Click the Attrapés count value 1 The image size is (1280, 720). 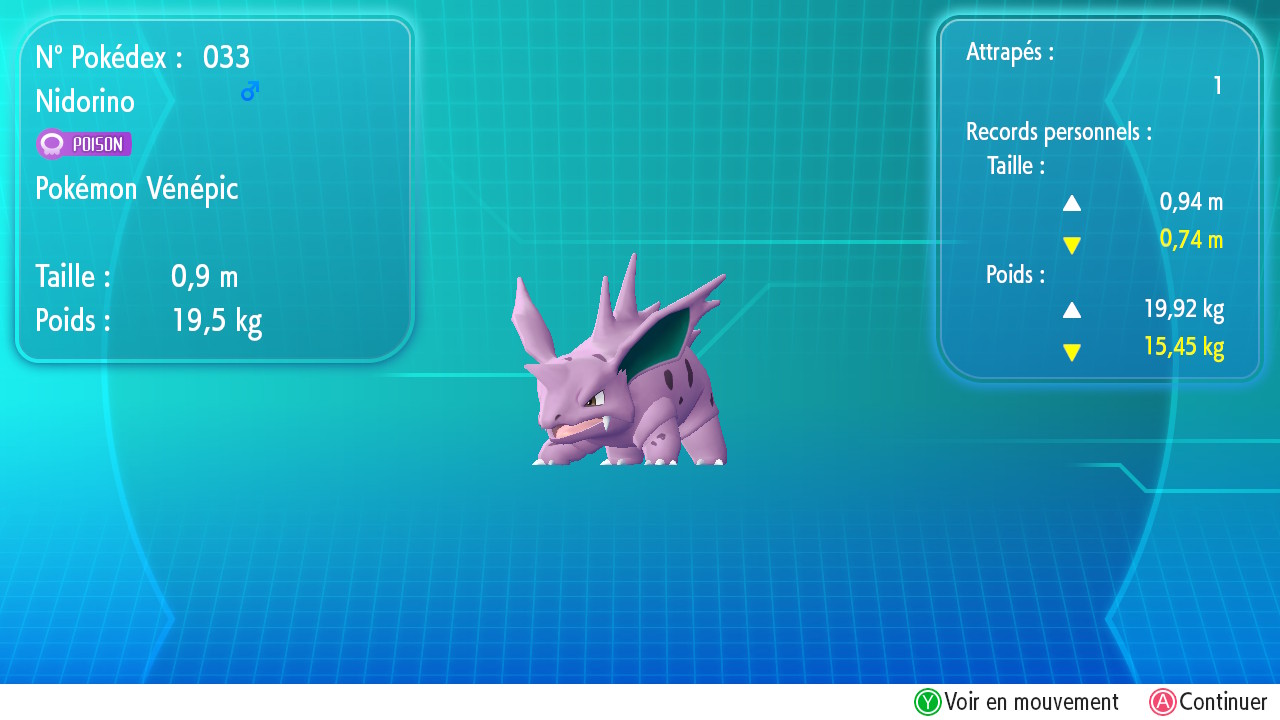pos(1217,87)
